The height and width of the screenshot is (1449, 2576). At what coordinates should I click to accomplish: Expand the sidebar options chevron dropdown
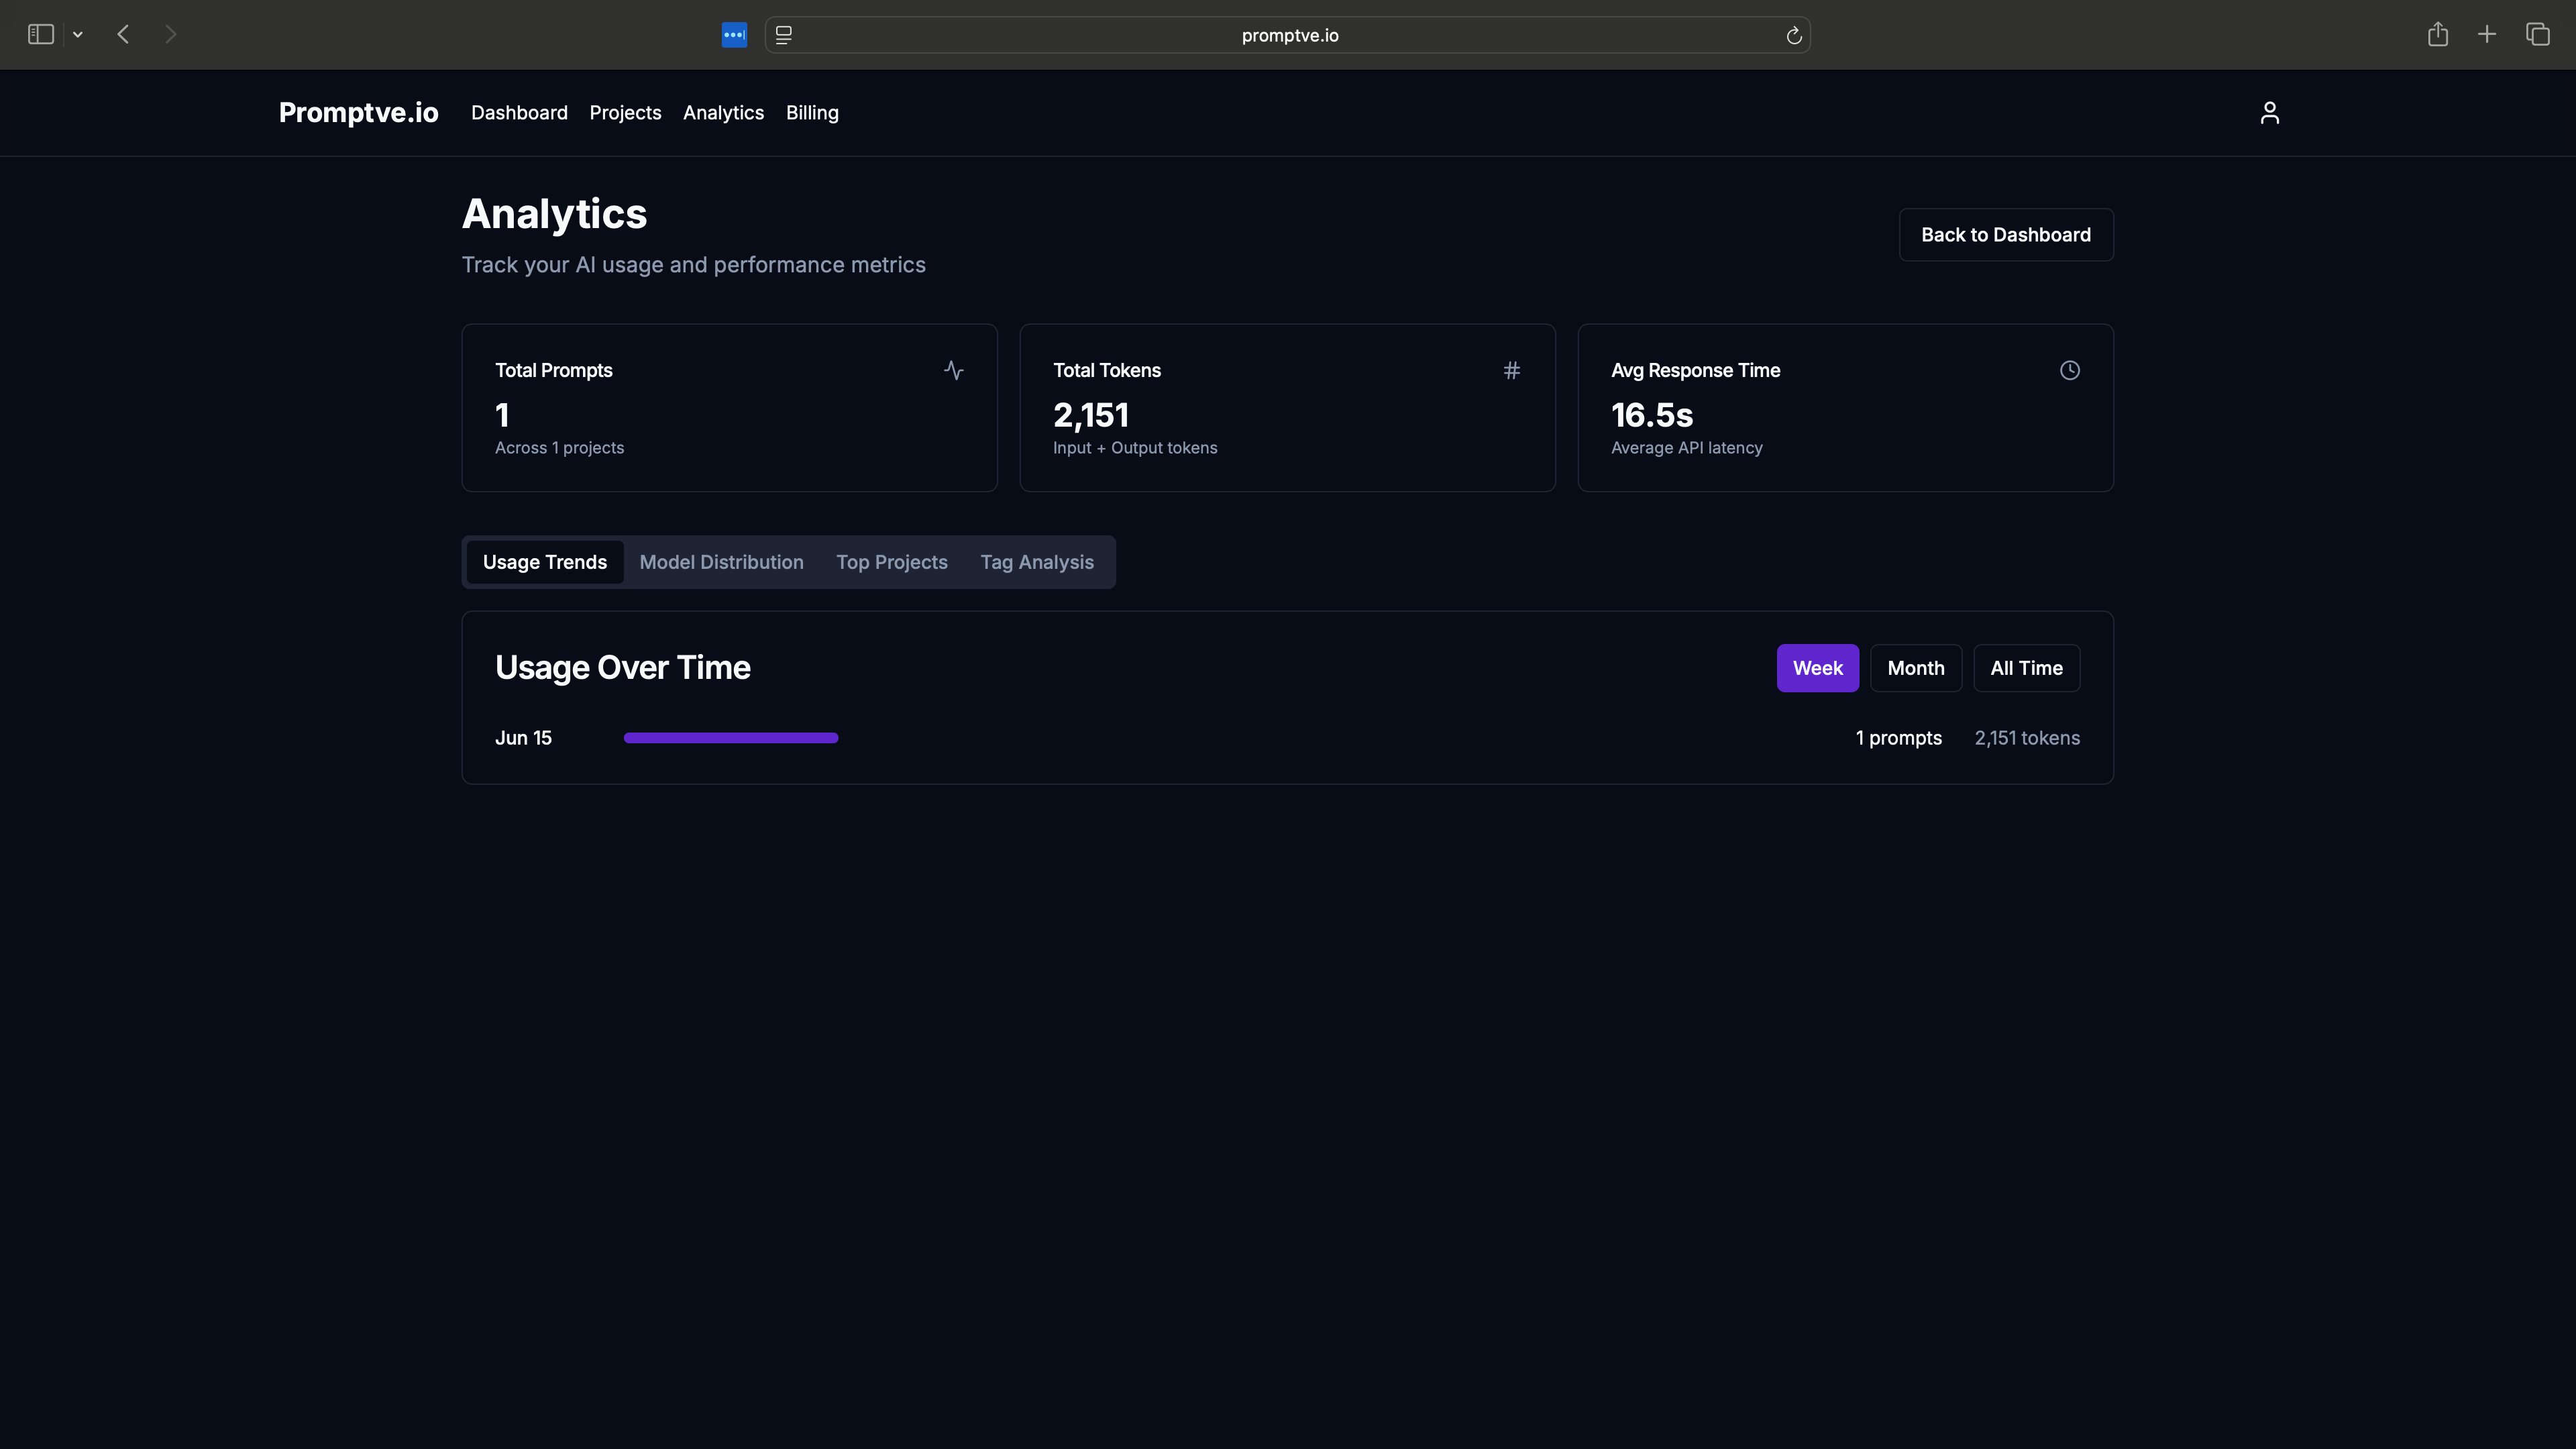tap(78, 35)
